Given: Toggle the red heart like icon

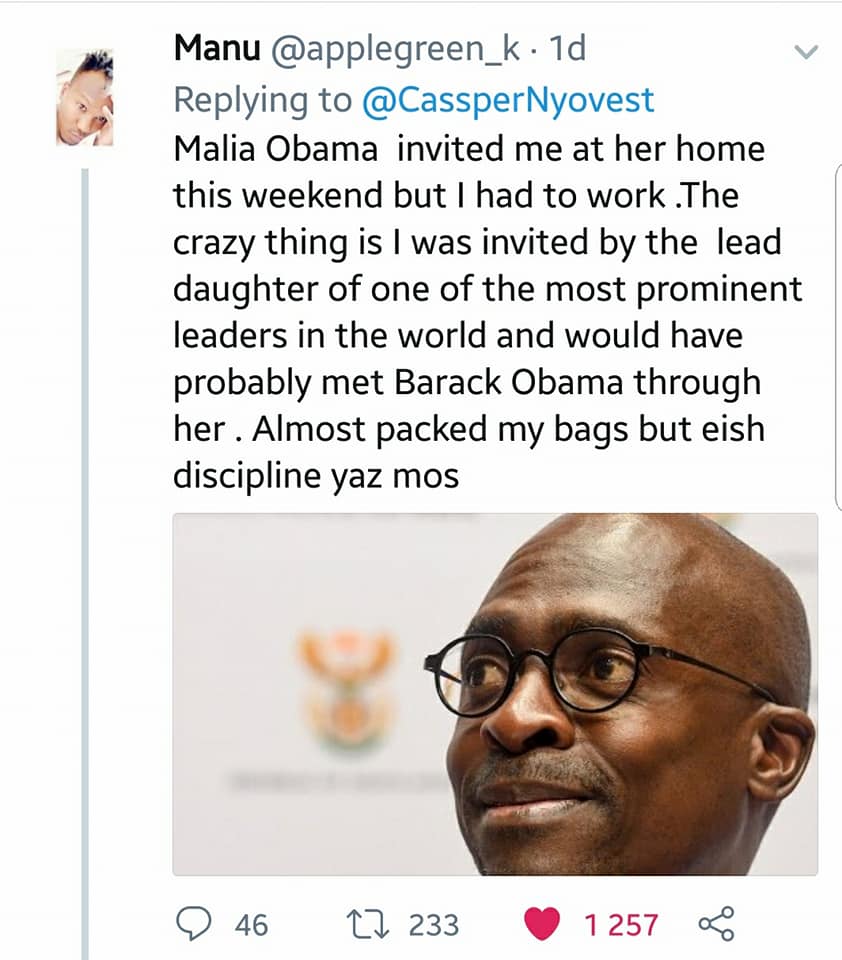Looking at the screenshot, I should click(x=542, y=924).
